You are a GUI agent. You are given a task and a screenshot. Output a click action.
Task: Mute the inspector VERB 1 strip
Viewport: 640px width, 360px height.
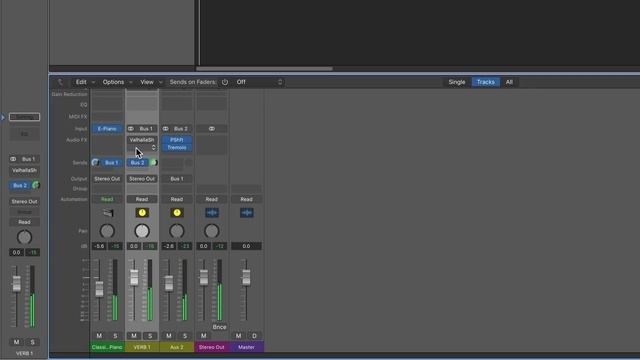click(x=16, y=342)
